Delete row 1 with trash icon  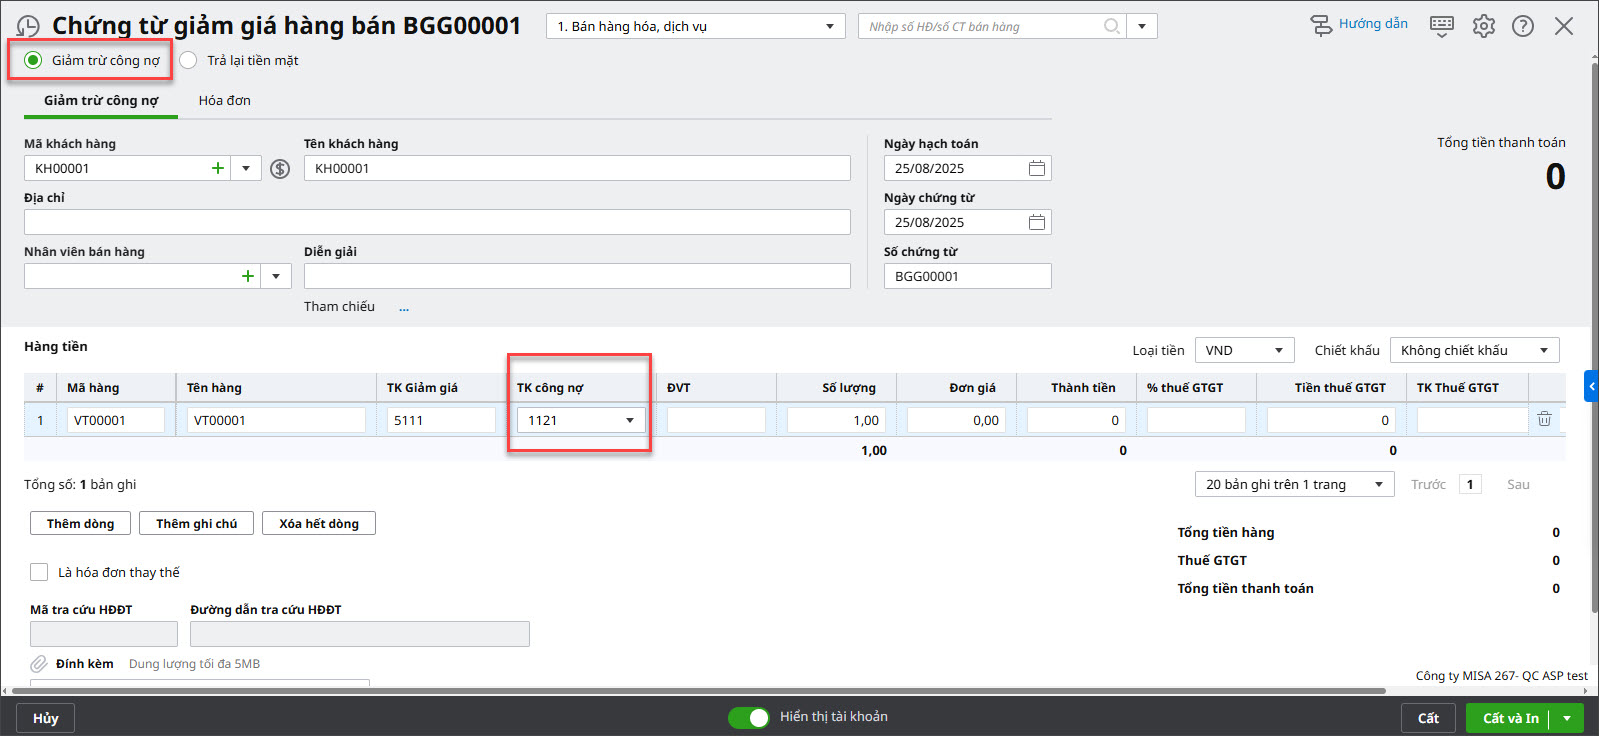(x=1543, y=420)
